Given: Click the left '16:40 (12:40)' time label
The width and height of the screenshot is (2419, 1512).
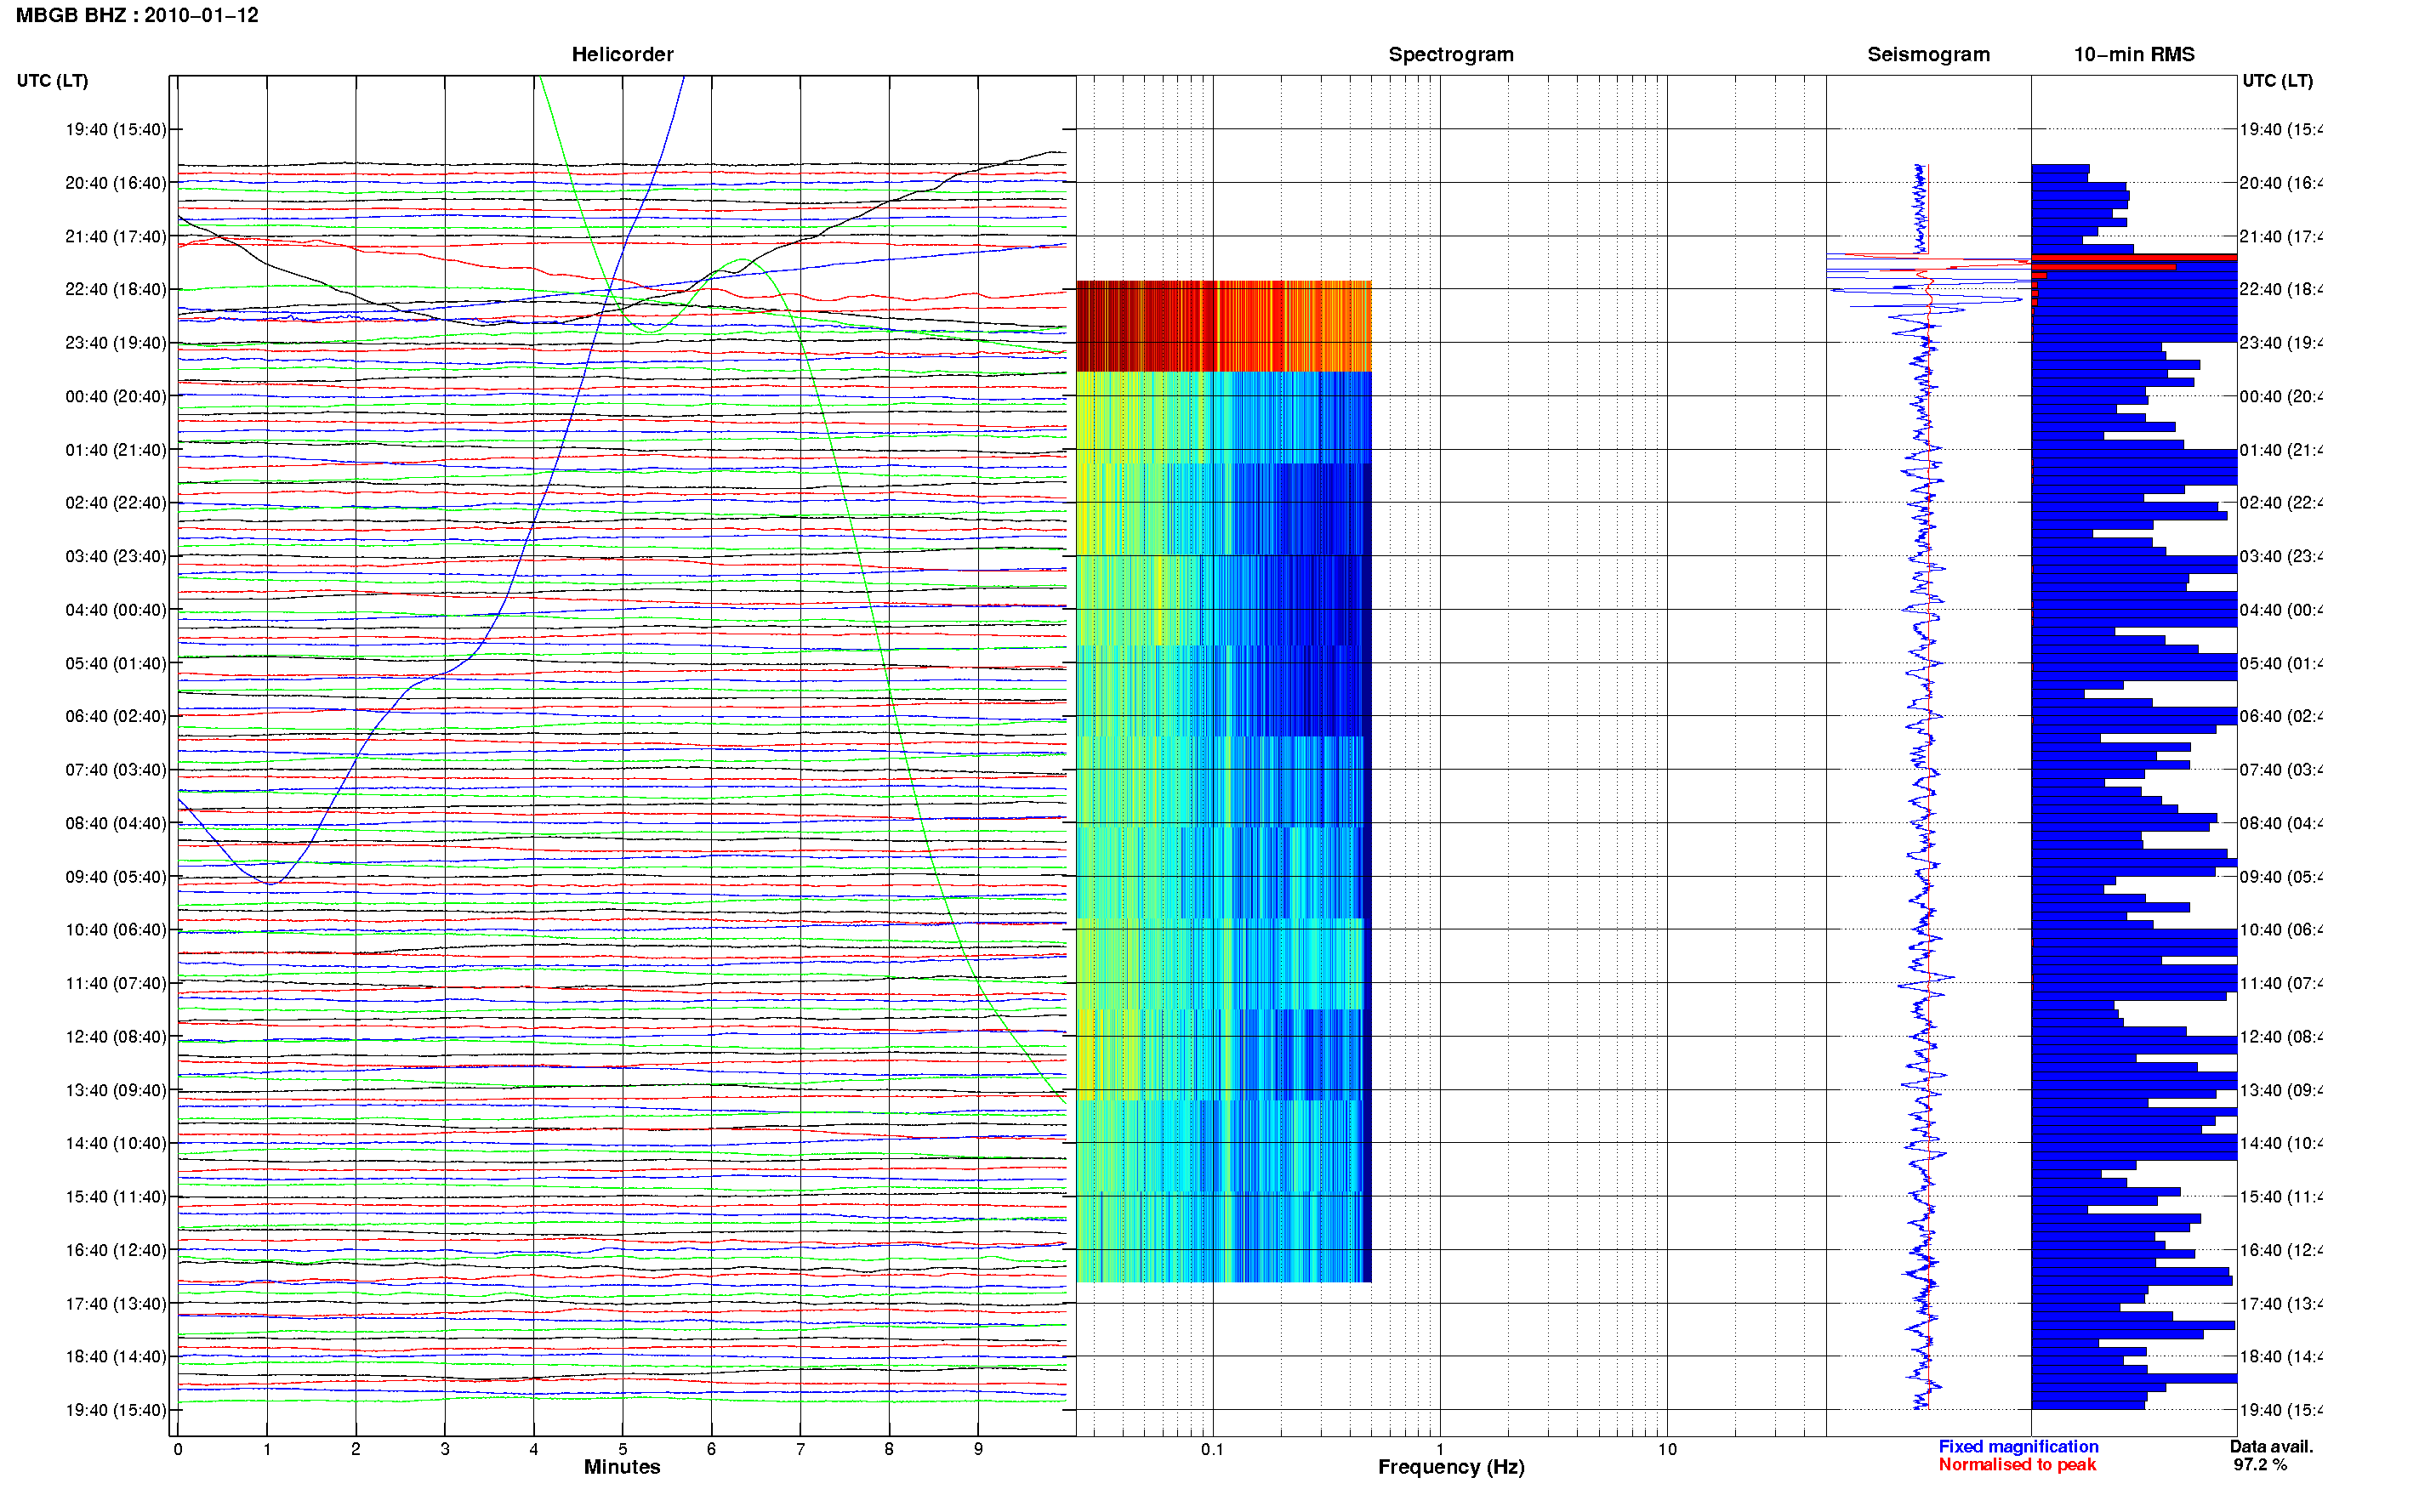Looking at the screenshot, I should (116, 1250).
